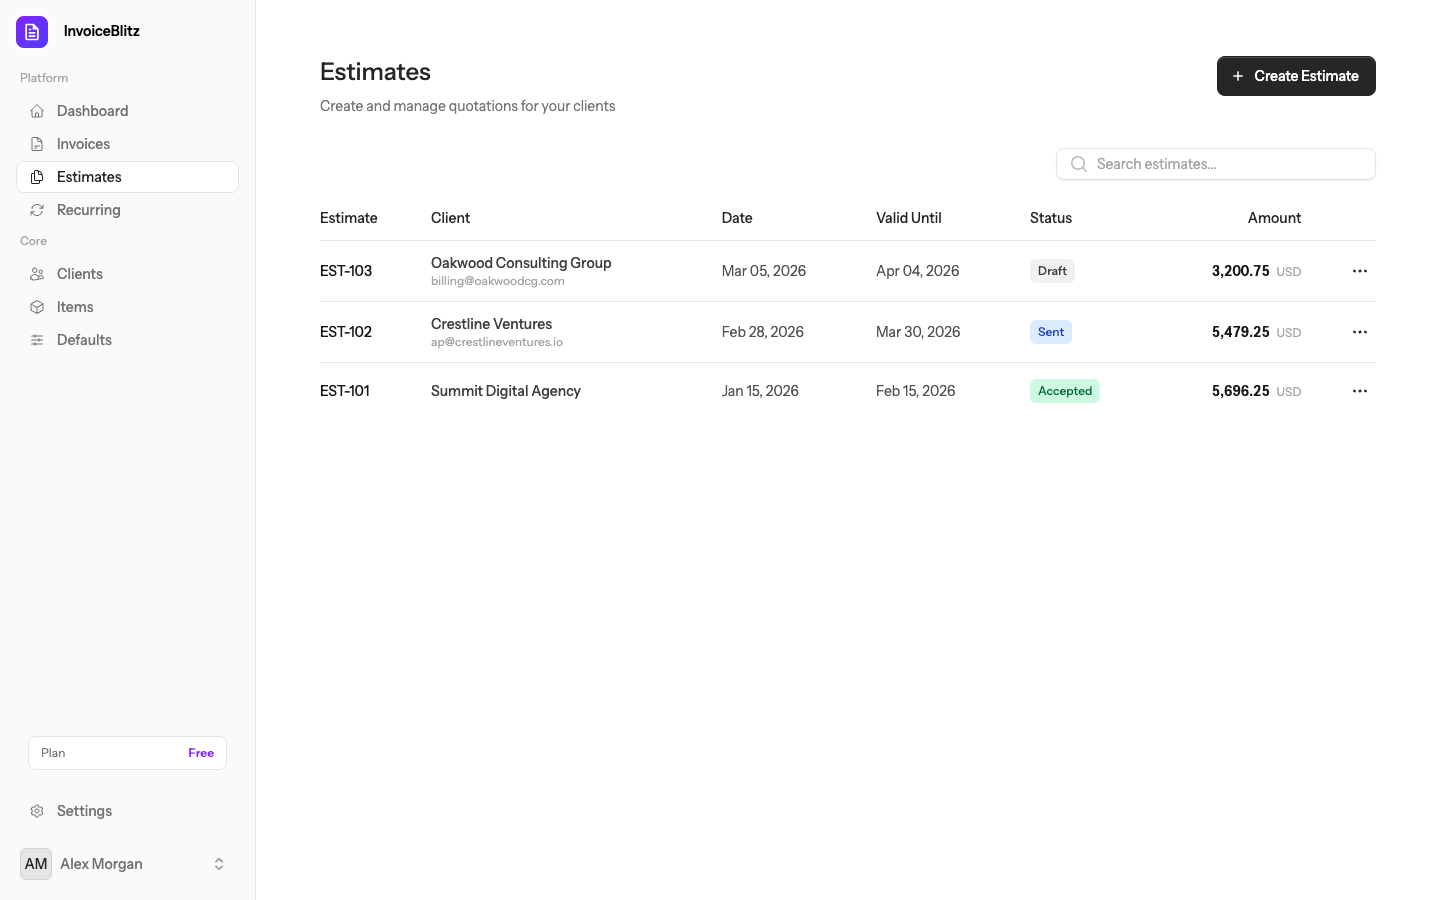This screenshot has height=900, width=1440.
Task: Switch to the Invoices section
Action: [83, 143]
